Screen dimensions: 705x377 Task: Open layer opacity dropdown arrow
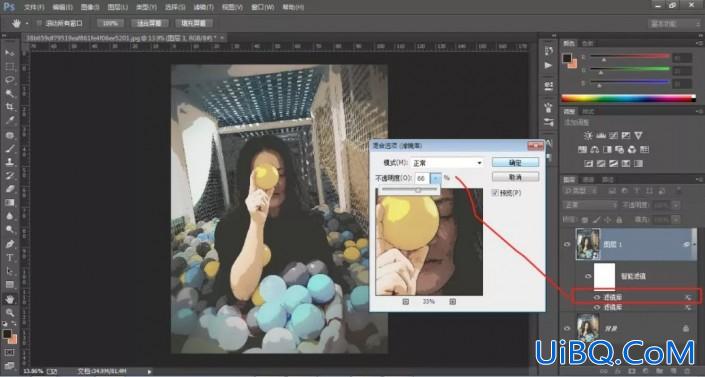[675, 205]
